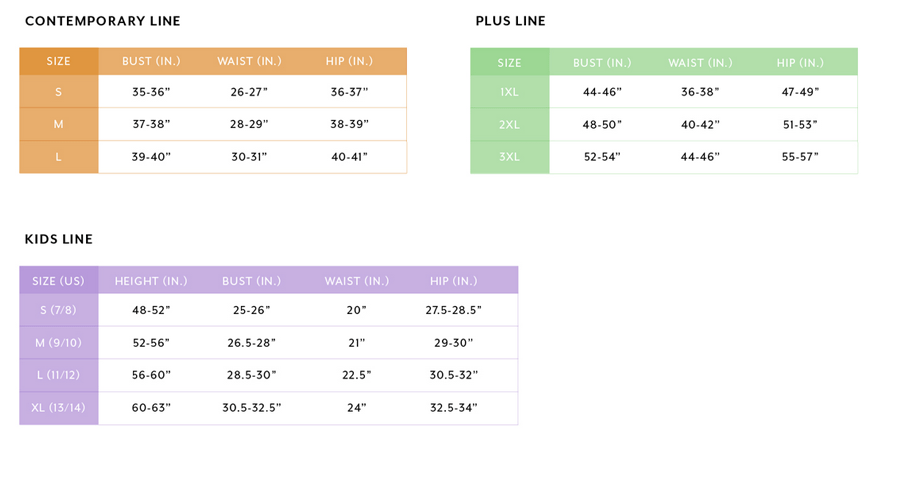900x500 pixels.
Task: Click the Contemporary size L row label
Action: pyautogui.click(x=59, y=157)
